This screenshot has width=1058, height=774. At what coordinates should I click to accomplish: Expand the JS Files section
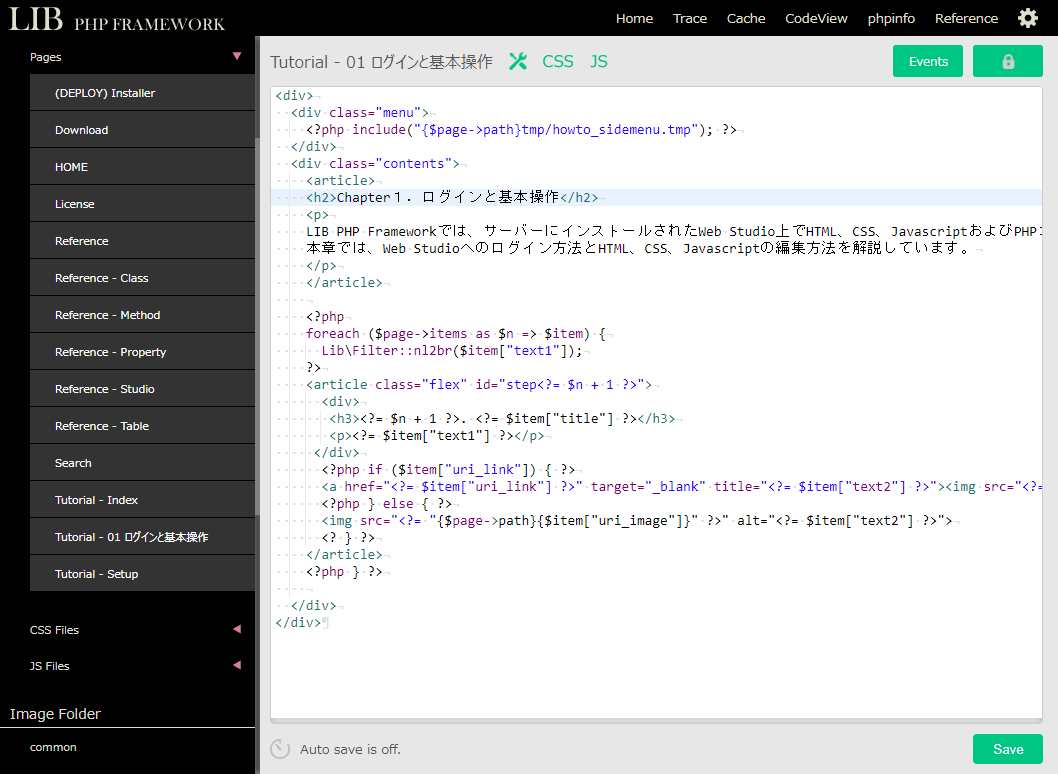click(x=237, y=666)
